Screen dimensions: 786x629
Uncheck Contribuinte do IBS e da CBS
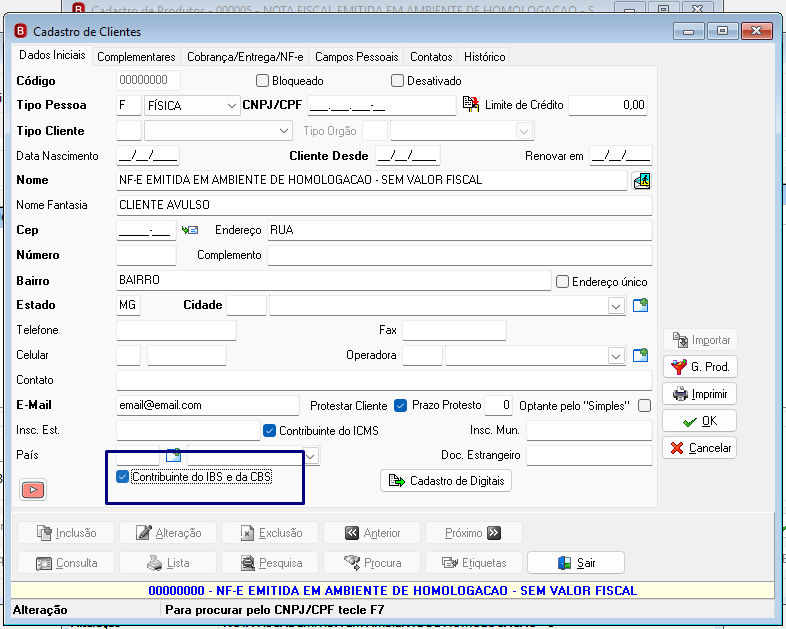click(x=122, y=477)
